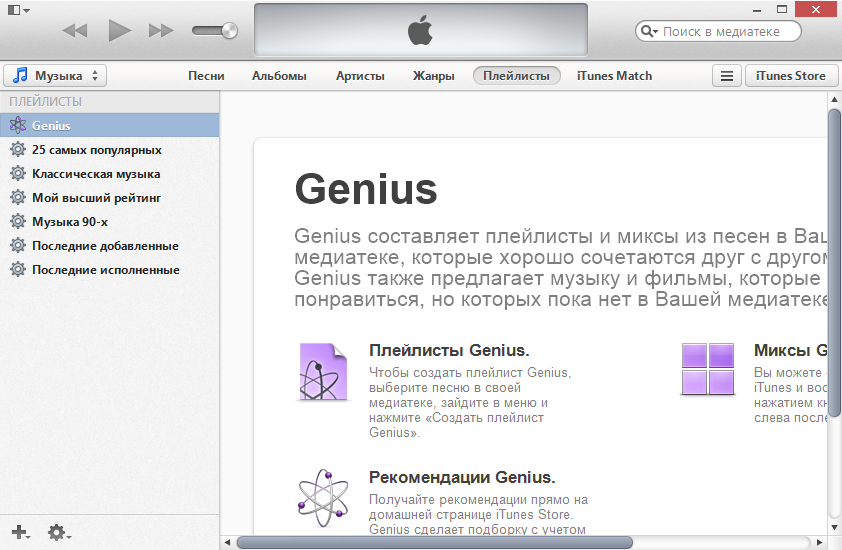The height and width of the screenshot is (550, 842).
Task: Minimize the iTunes window
Action: (x=757, y=10)
